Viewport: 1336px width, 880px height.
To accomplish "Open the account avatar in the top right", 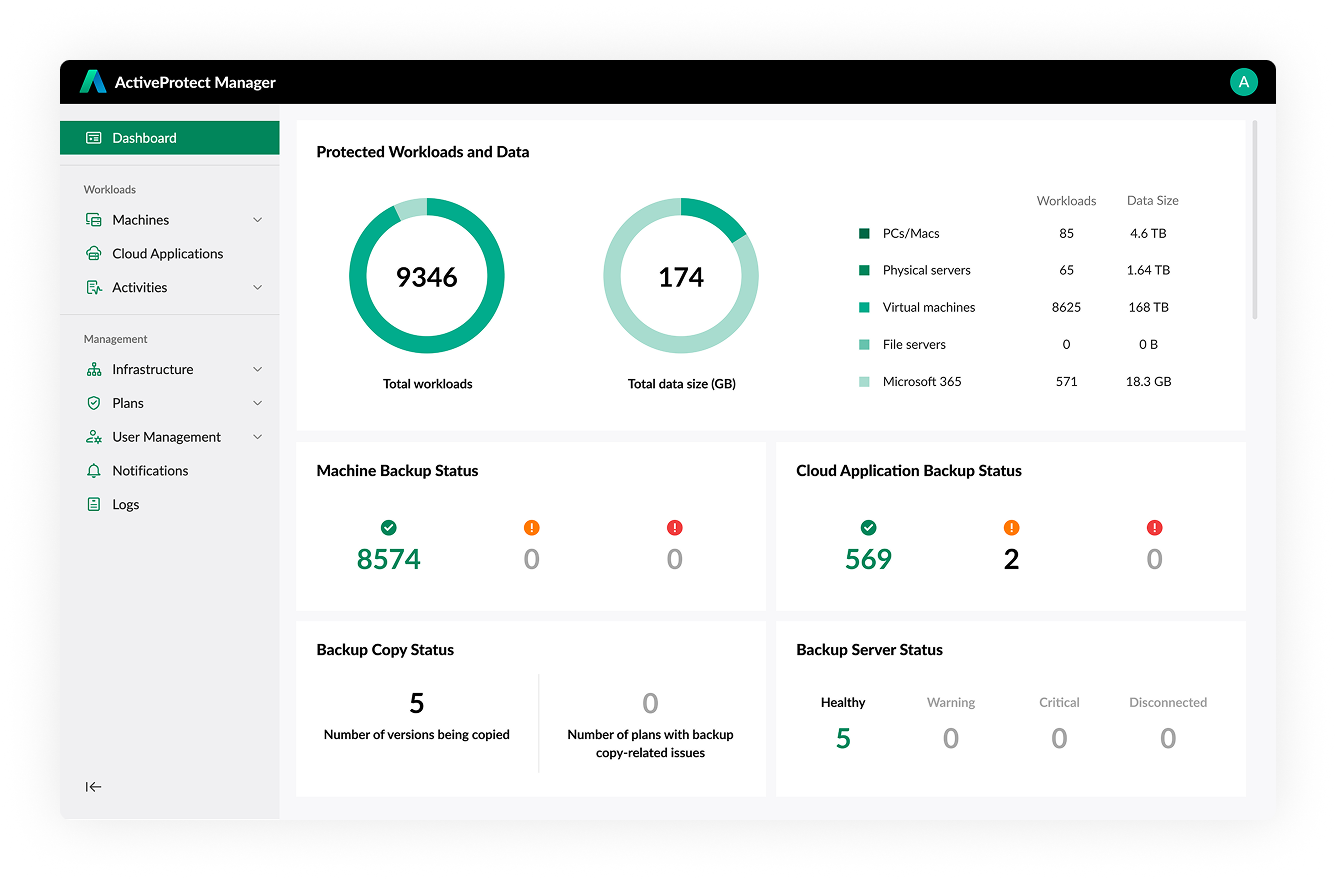I will point(1244,82).
